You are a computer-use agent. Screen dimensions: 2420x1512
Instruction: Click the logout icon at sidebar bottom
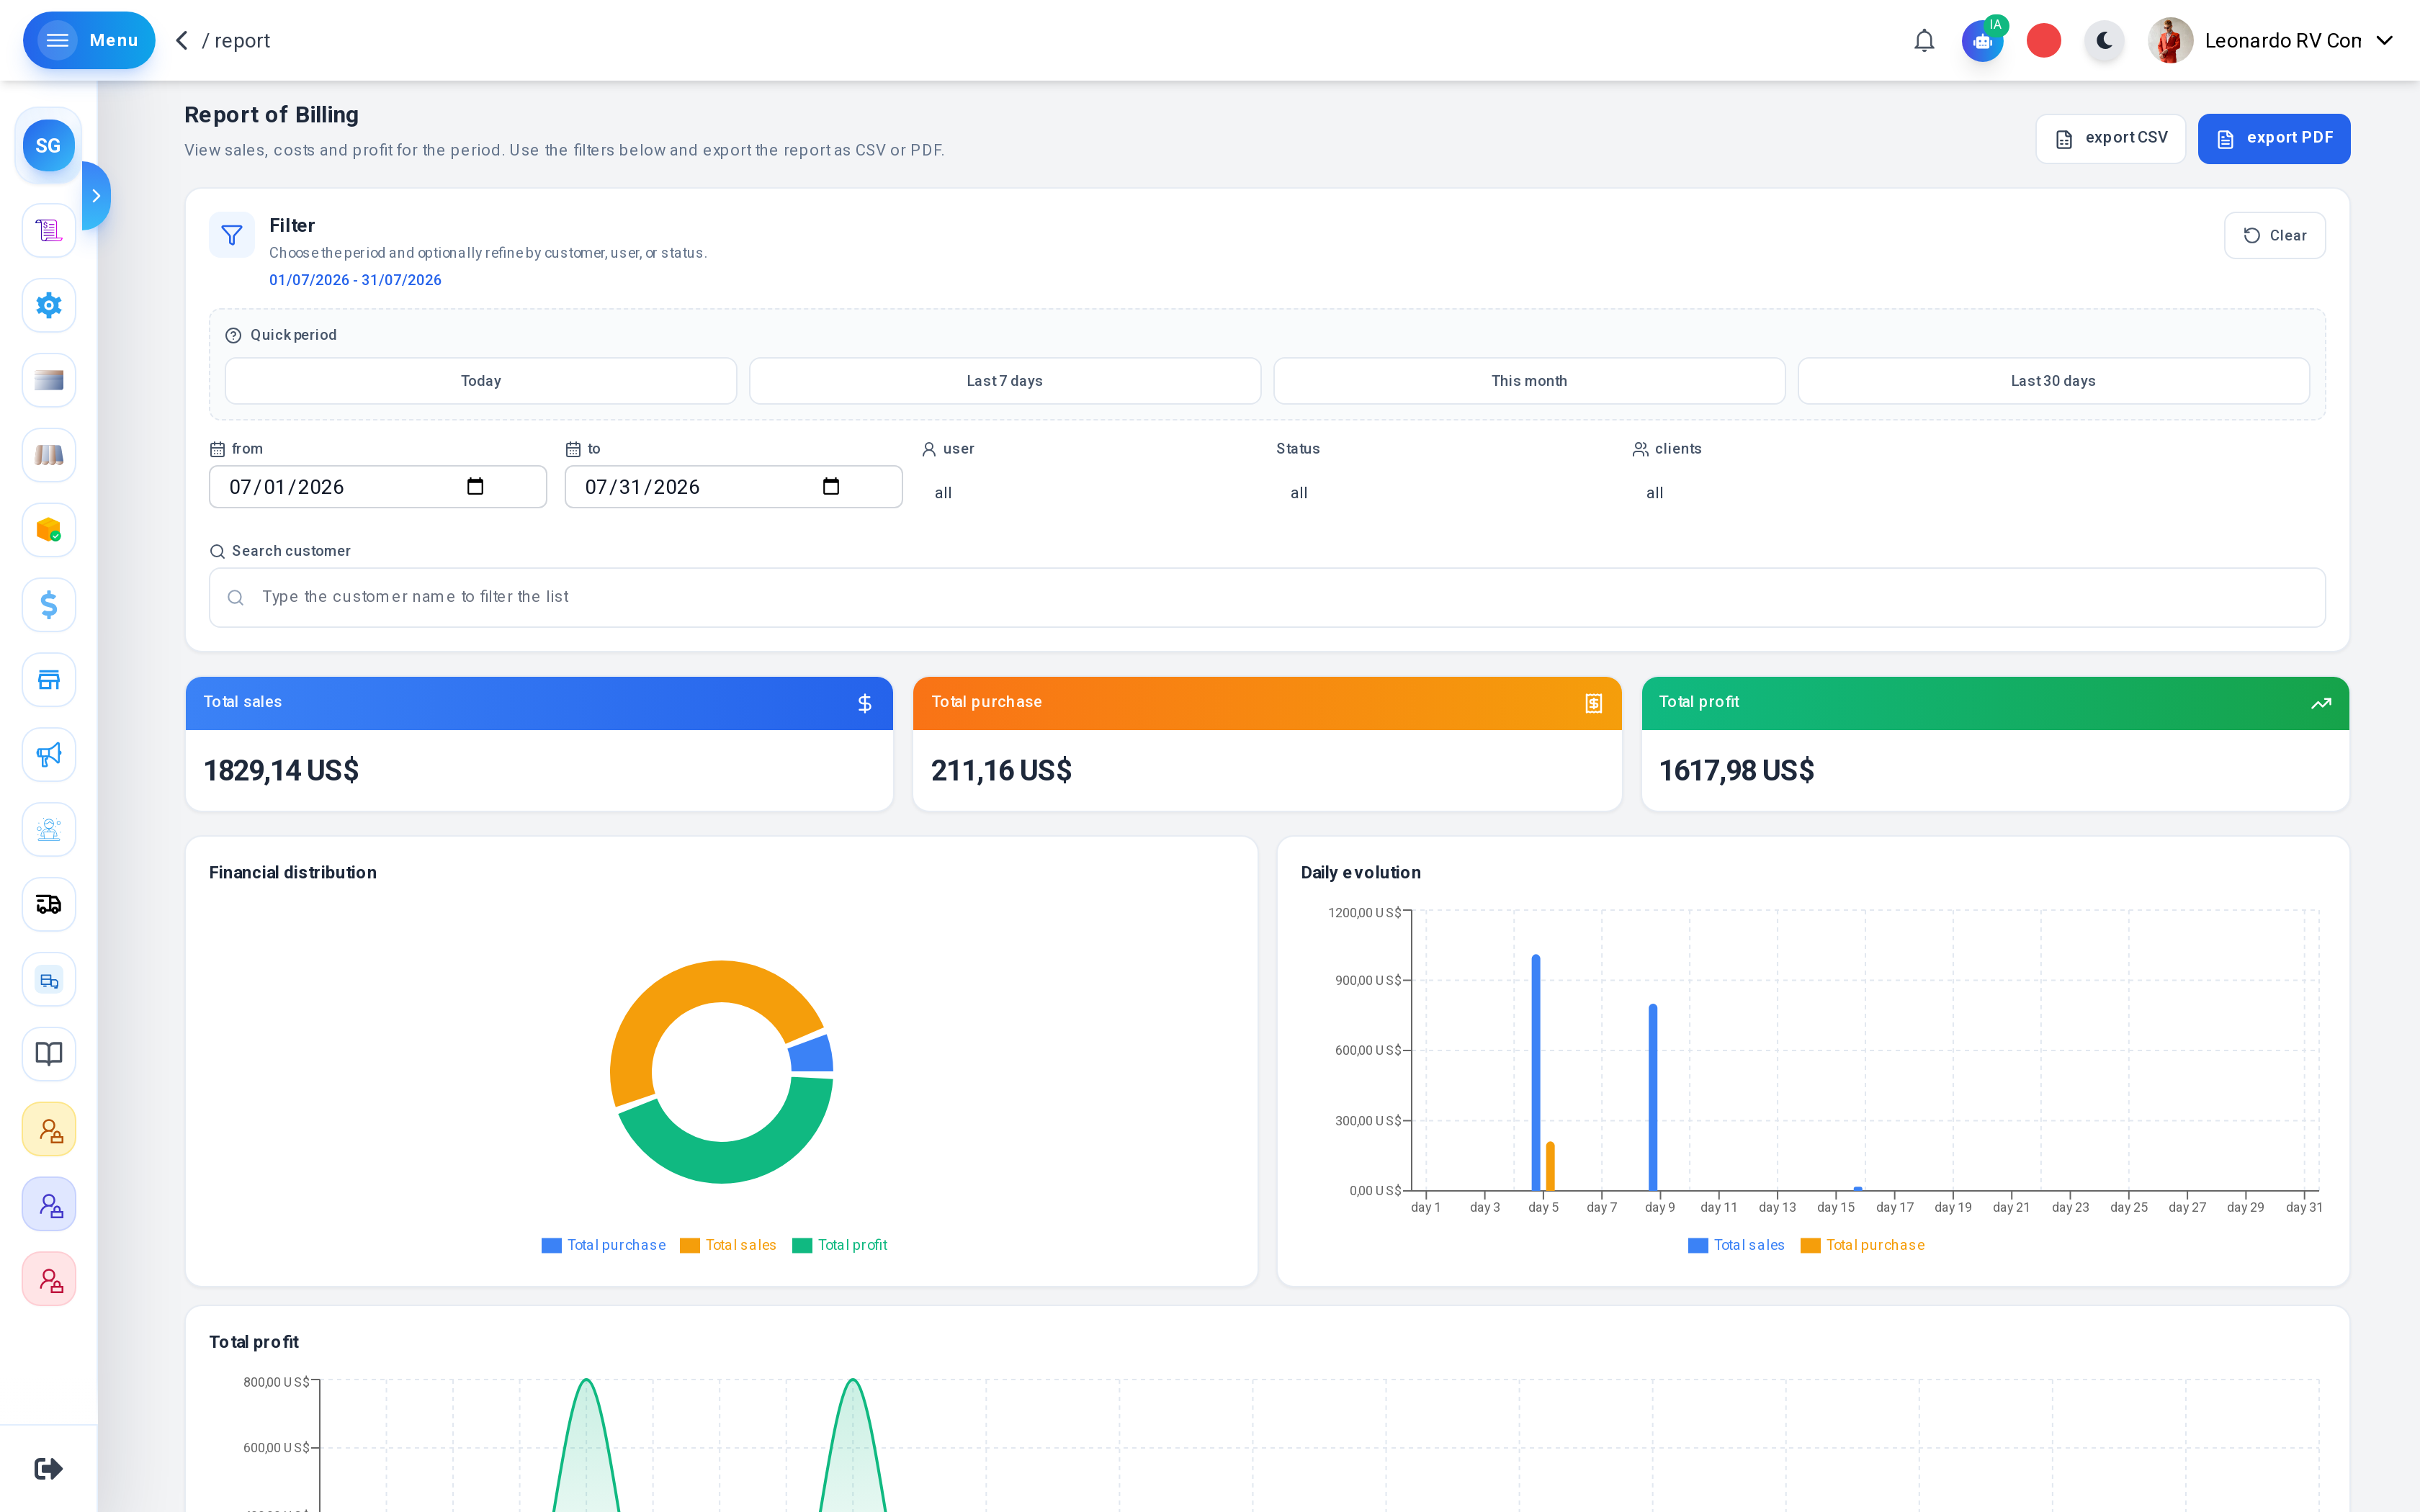click(x=48, y=1468)
